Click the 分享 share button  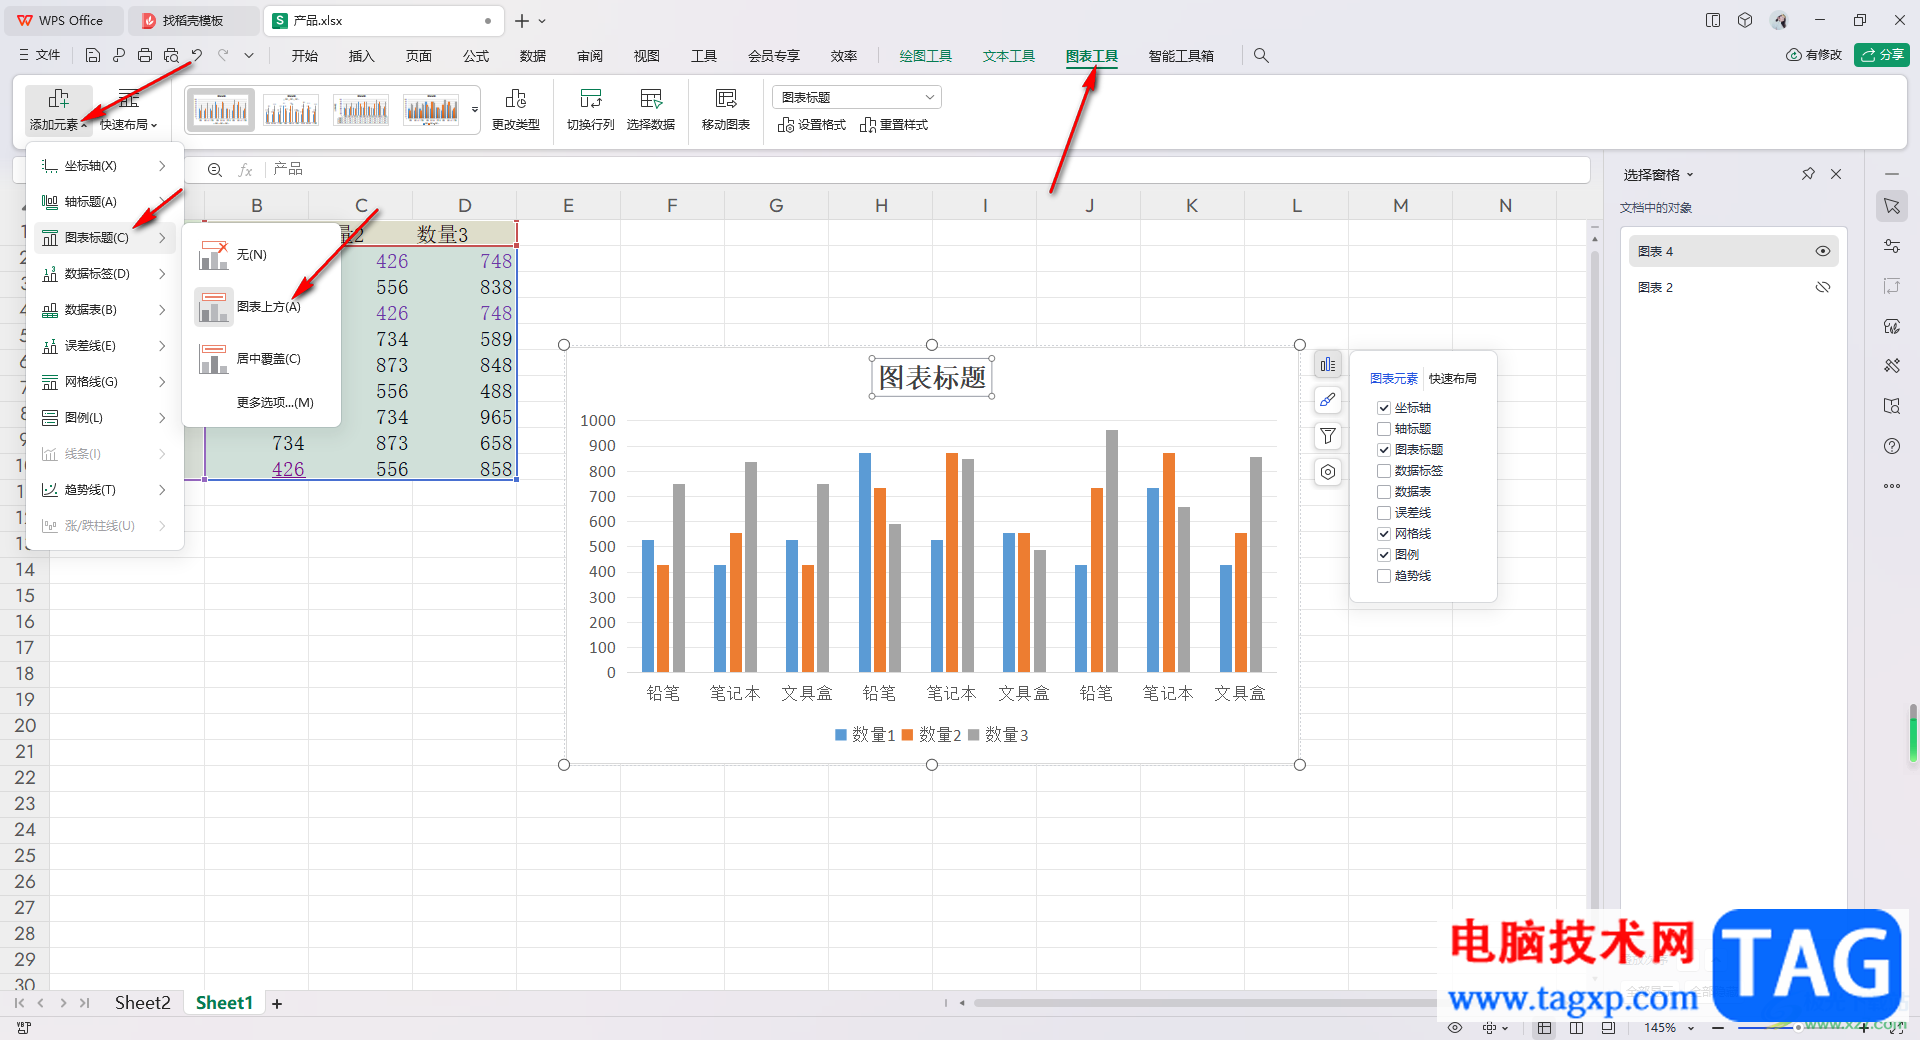1882,55
